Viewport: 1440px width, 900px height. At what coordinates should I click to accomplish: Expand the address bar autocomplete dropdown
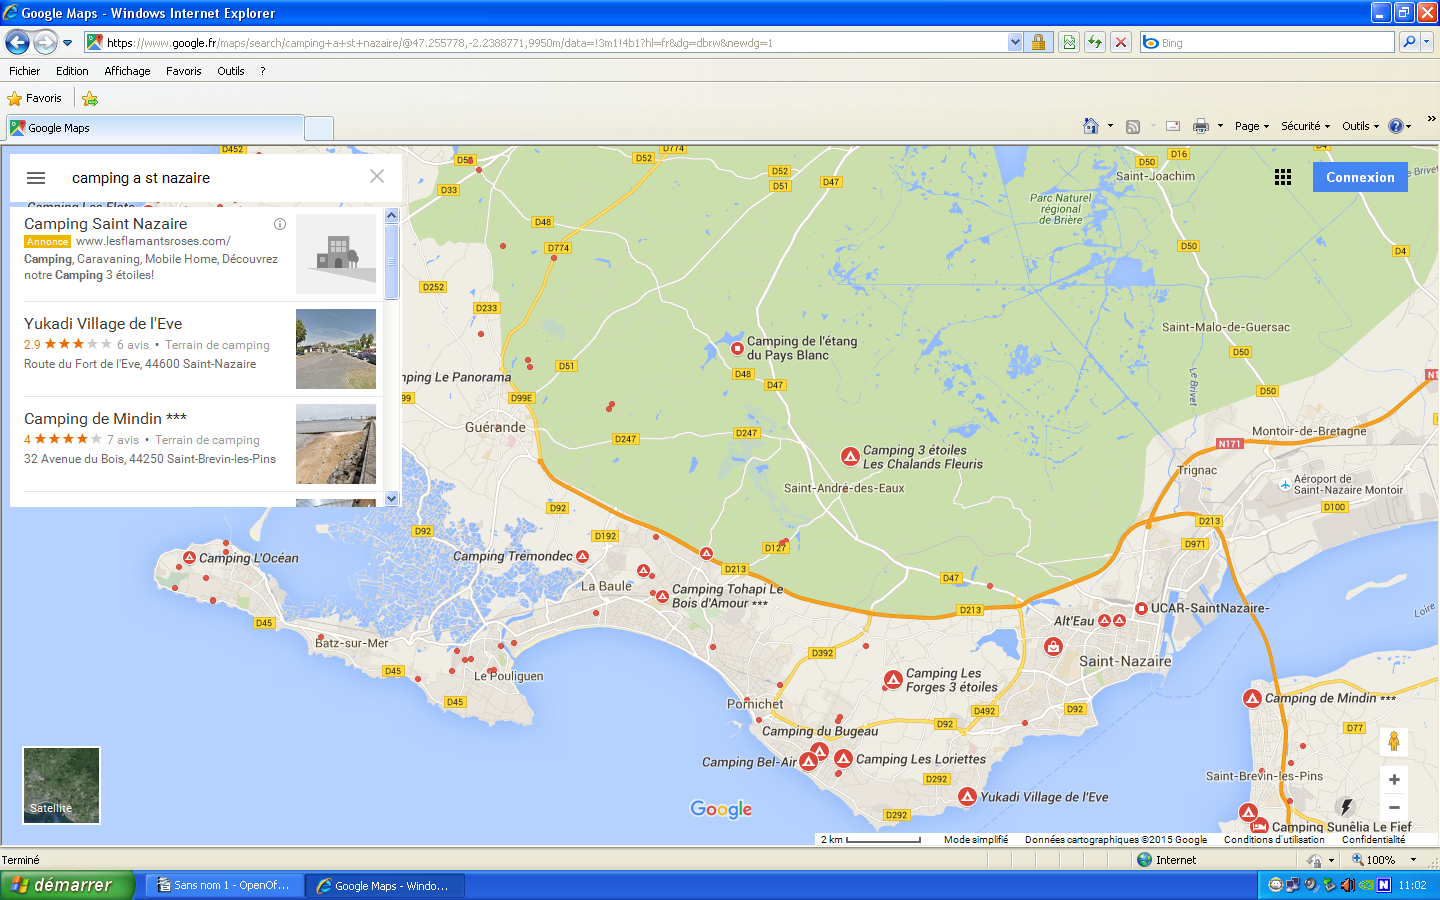[x=1015, y=42]
